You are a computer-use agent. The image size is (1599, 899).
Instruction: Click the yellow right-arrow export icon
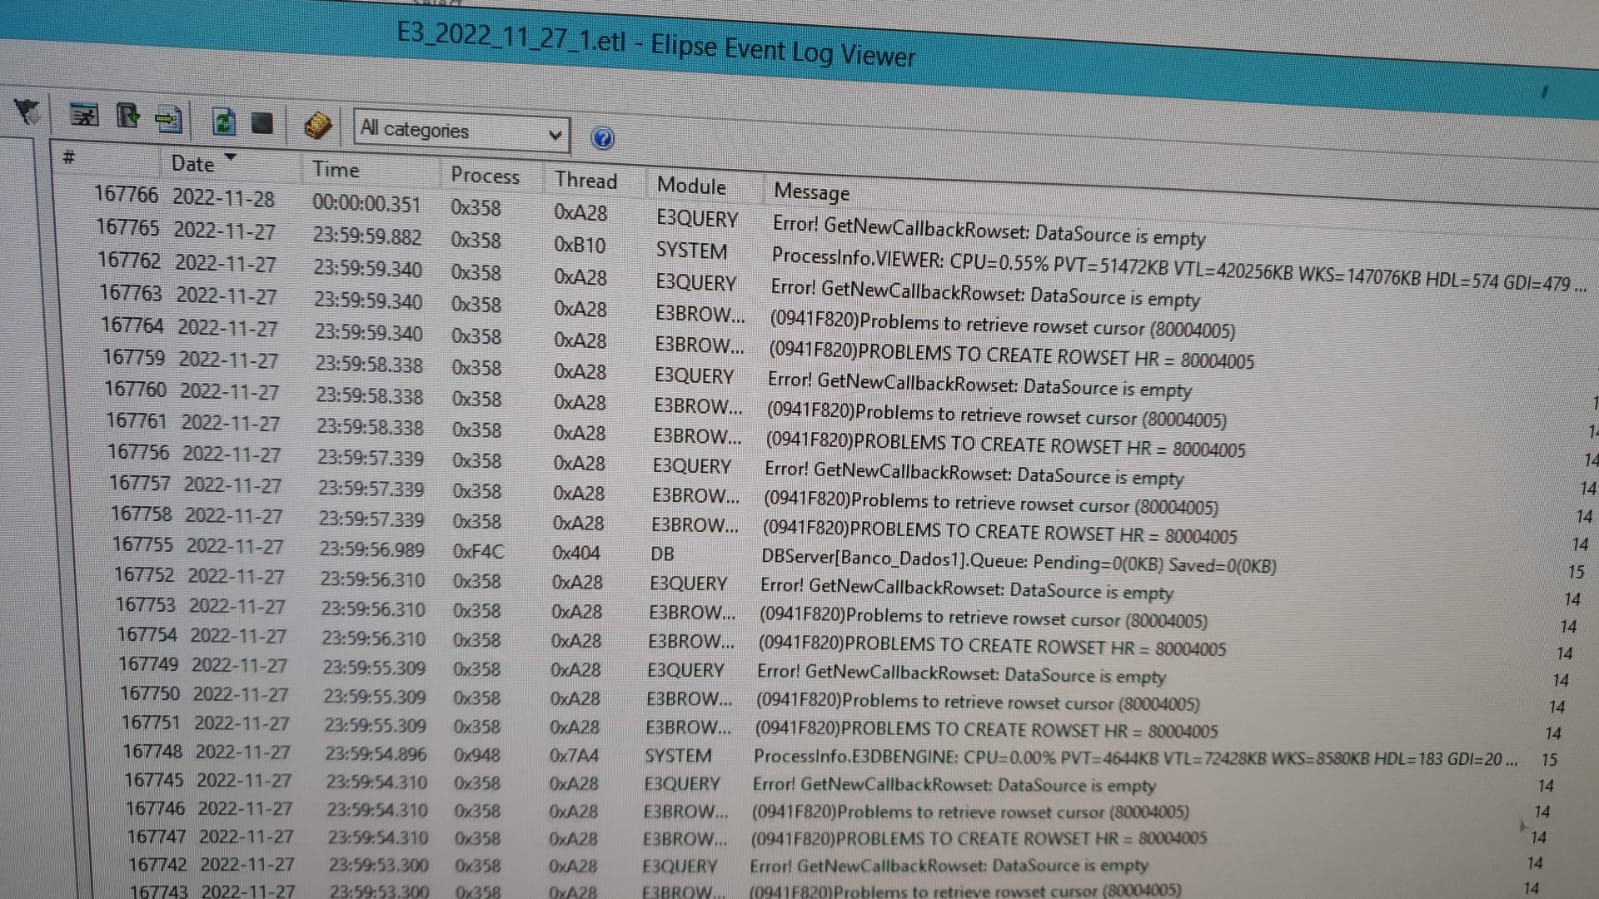tap(169, 120)
